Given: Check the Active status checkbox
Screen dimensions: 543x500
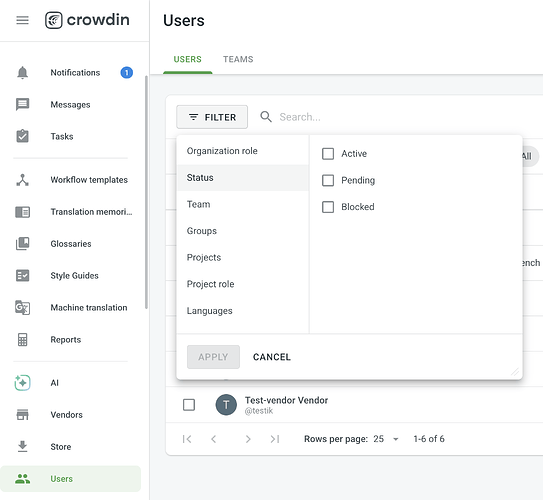Looking at the screenshot, I should [x=328, y=154].
